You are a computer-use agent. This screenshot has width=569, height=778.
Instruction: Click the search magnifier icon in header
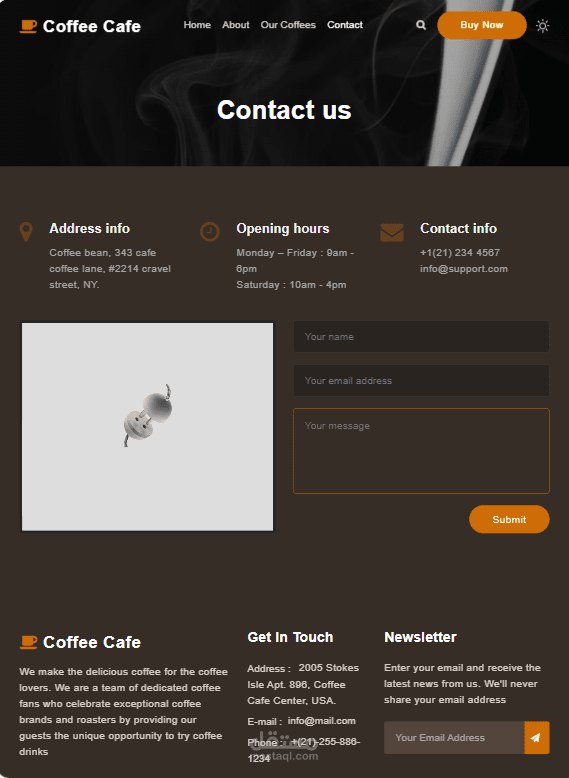[421, 25]
